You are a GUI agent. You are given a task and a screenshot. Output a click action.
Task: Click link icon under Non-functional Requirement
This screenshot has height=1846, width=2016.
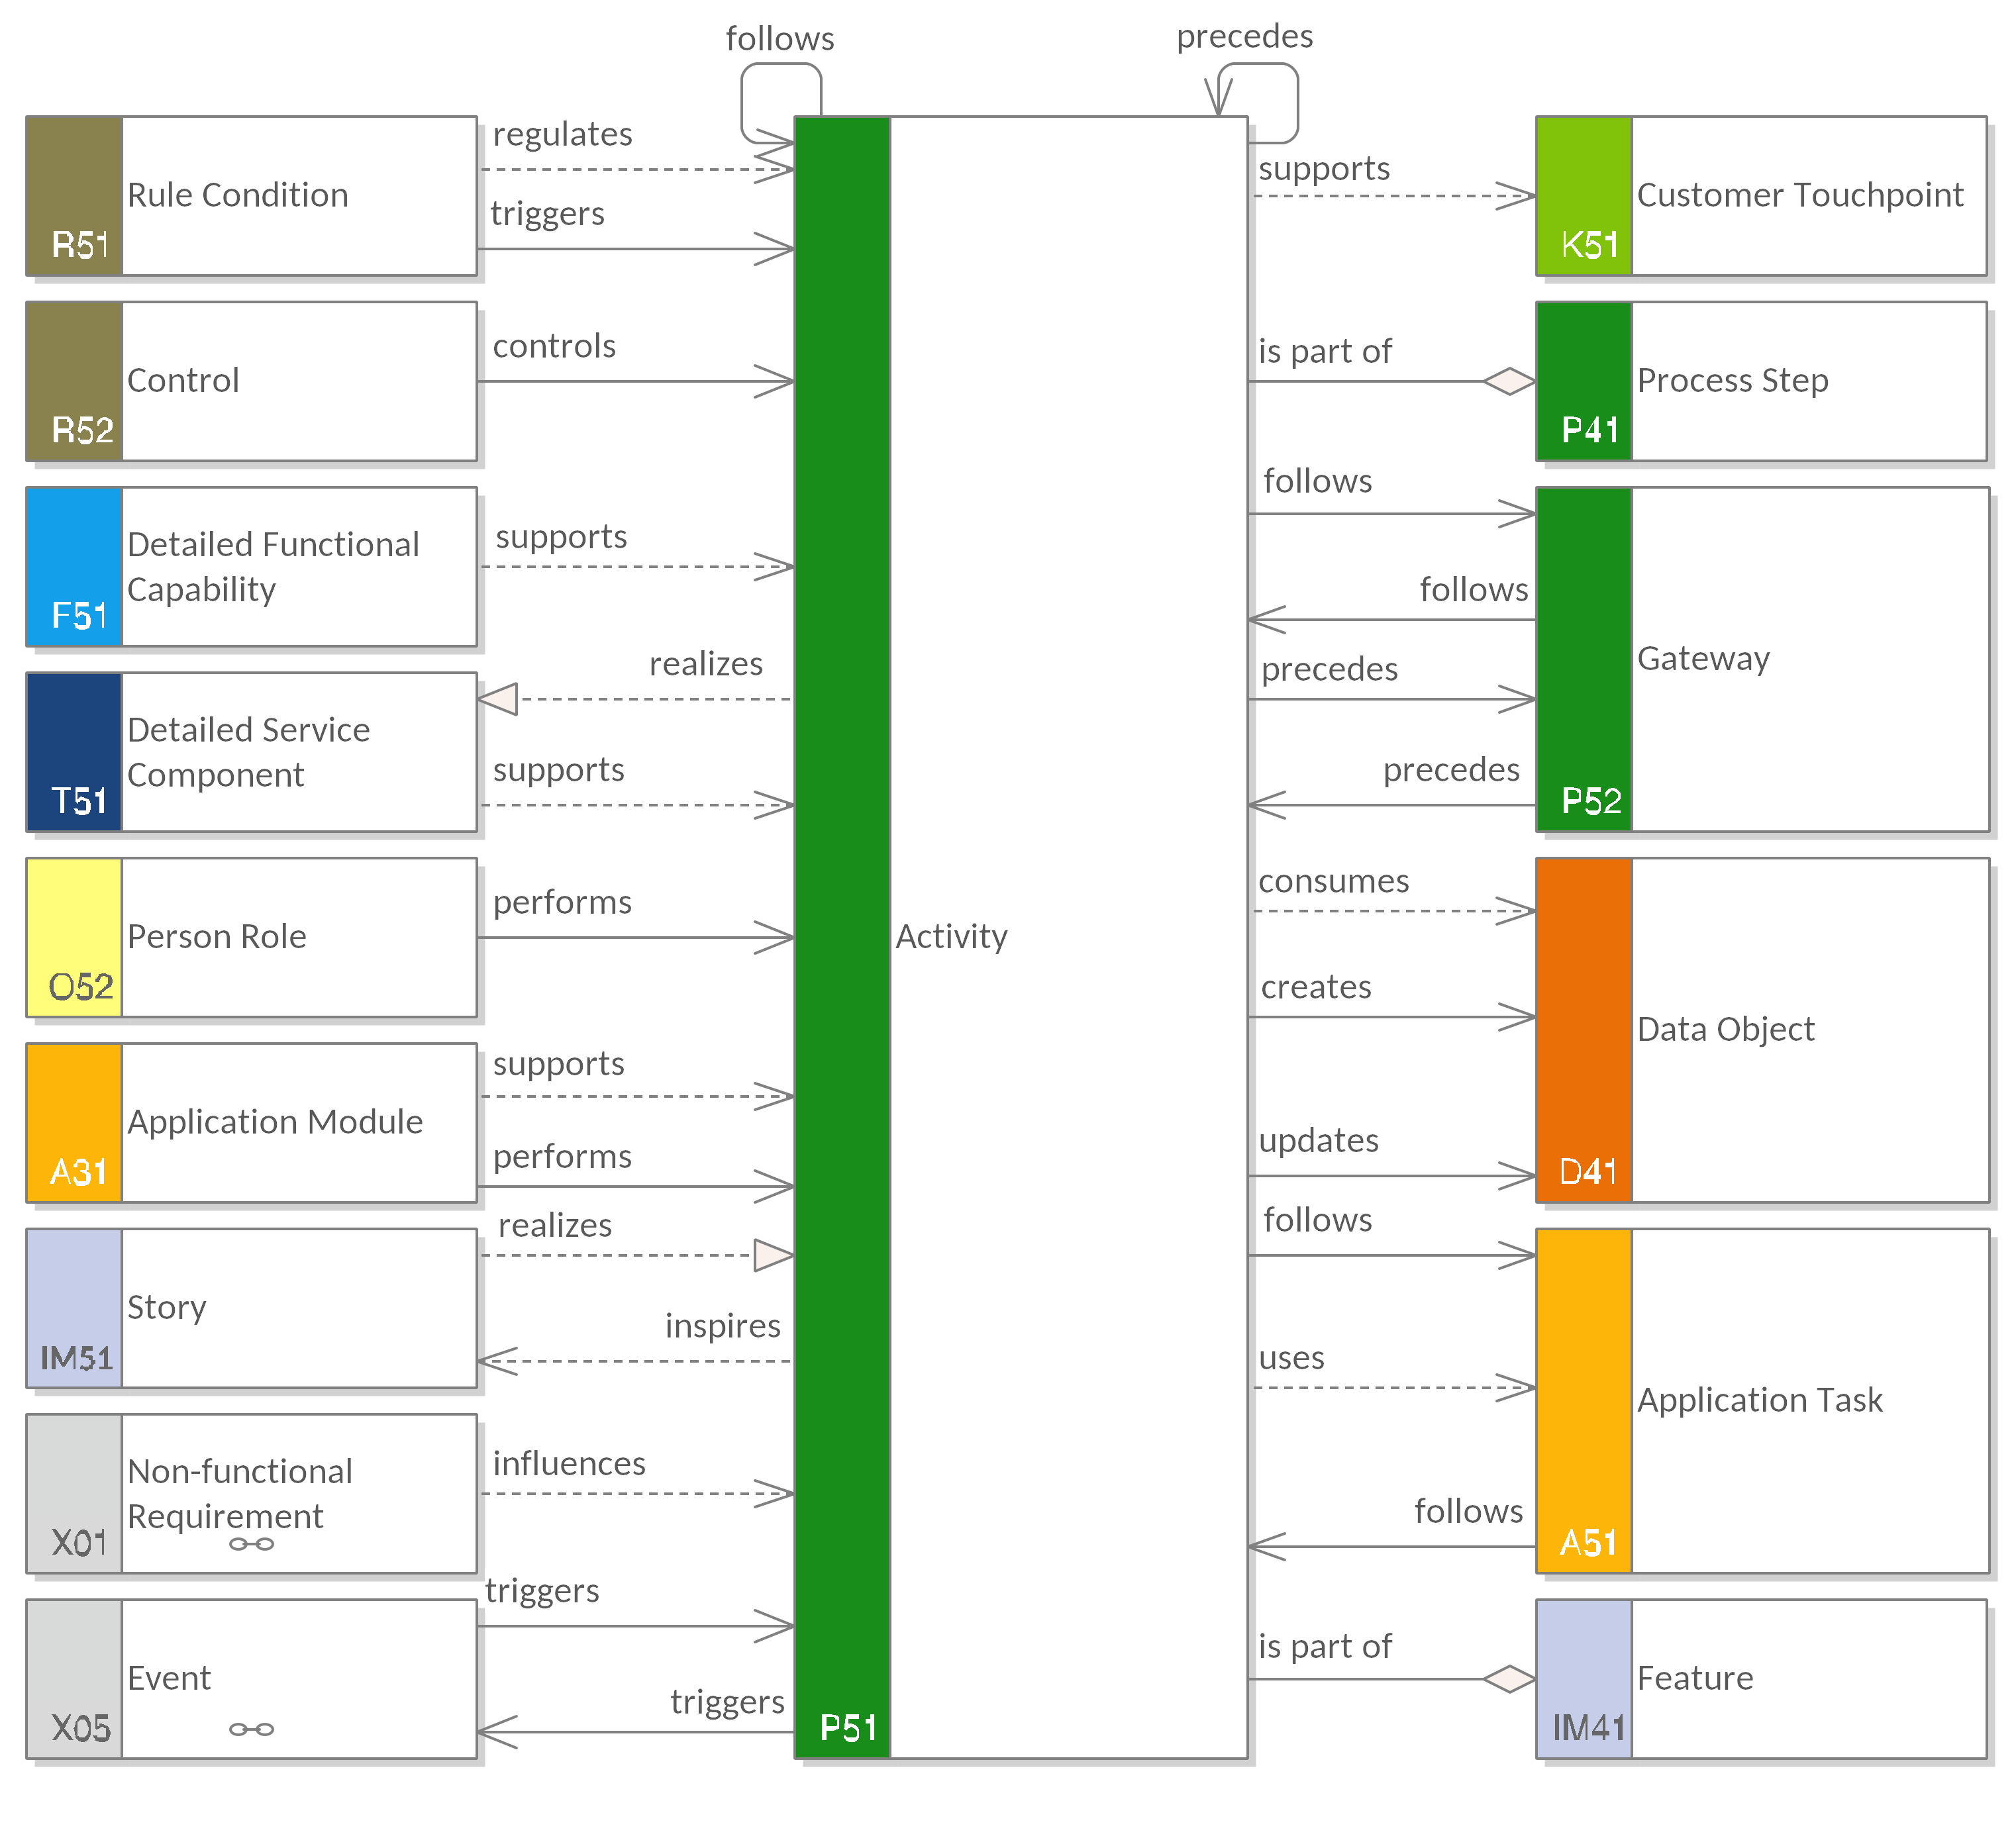[x=251, y=1544]
